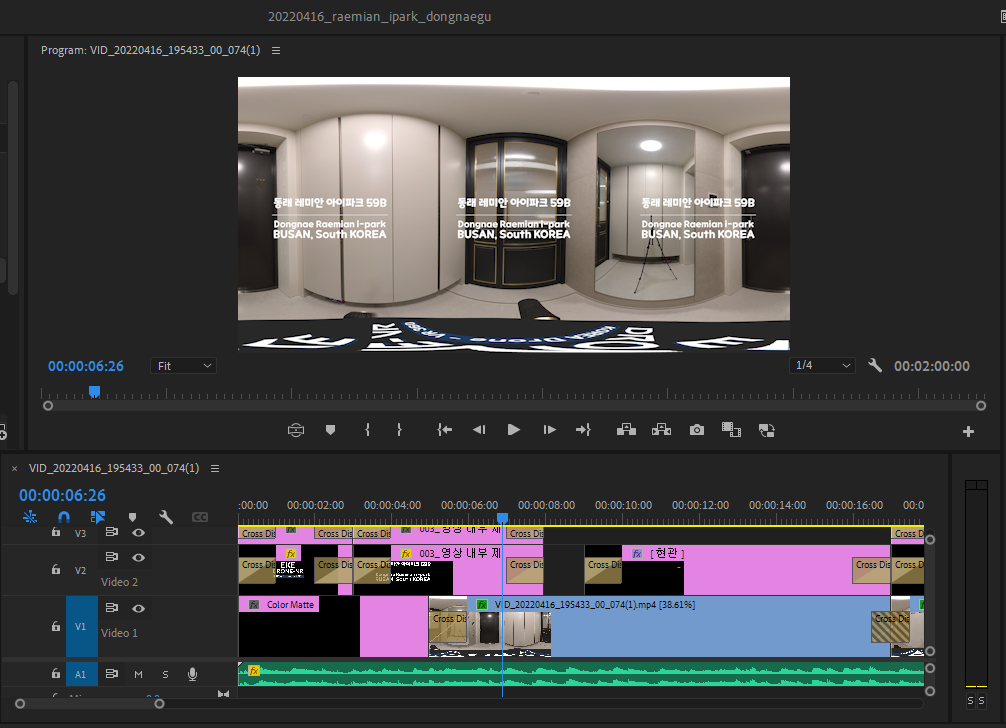Click the Video 1 track name
The height and width of the screenshot is (728, 1006).
point(119,632)
